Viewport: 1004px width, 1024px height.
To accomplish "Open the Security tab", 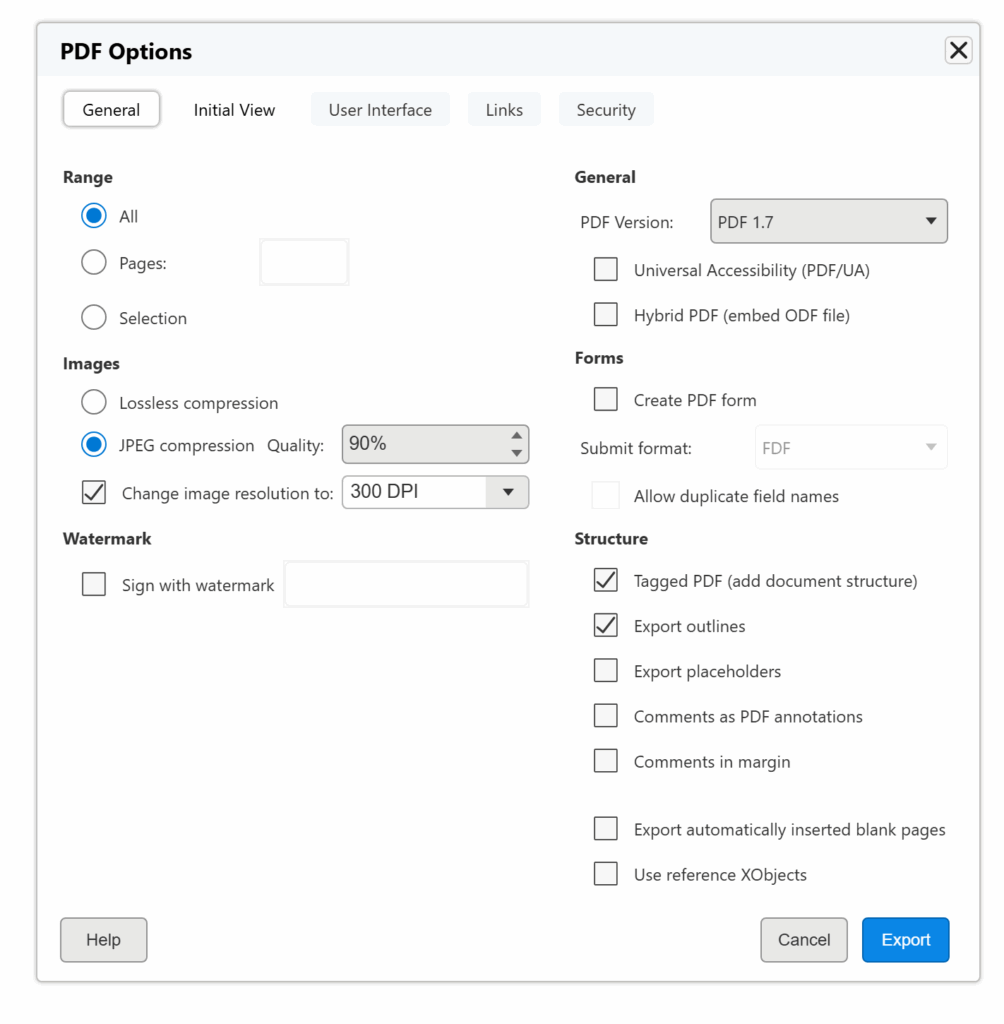I will 605,110.
